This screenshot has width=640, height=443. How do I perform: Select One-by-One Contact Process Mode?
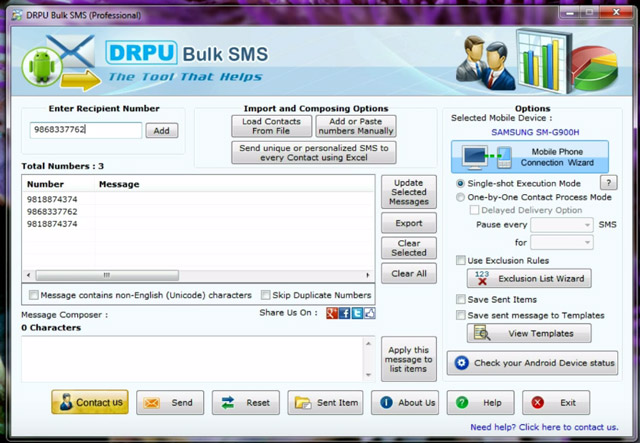[460, 197]
